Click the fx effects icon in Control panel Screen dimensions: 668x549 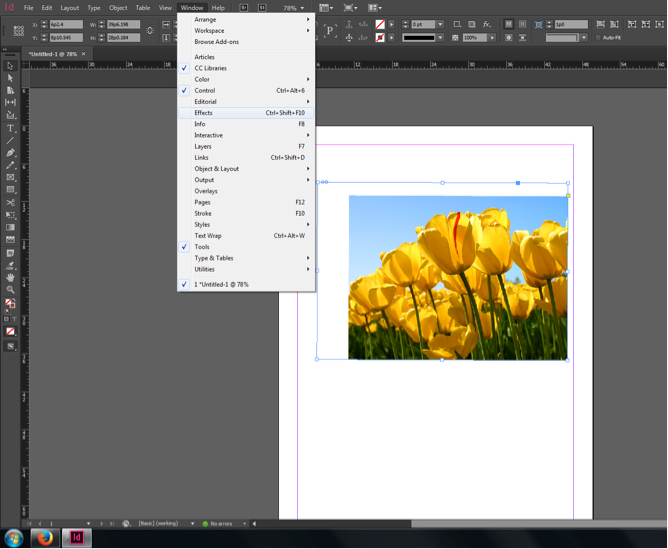487,24
